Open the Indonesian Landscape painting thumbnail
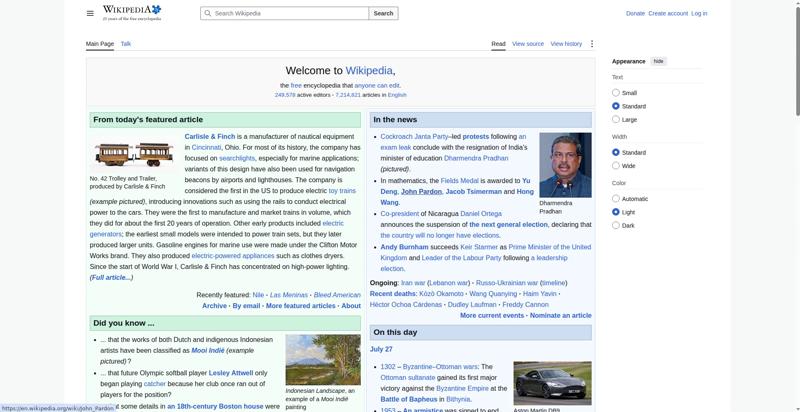The height and width of the screenshot is (412, 800). pos(323,360)
